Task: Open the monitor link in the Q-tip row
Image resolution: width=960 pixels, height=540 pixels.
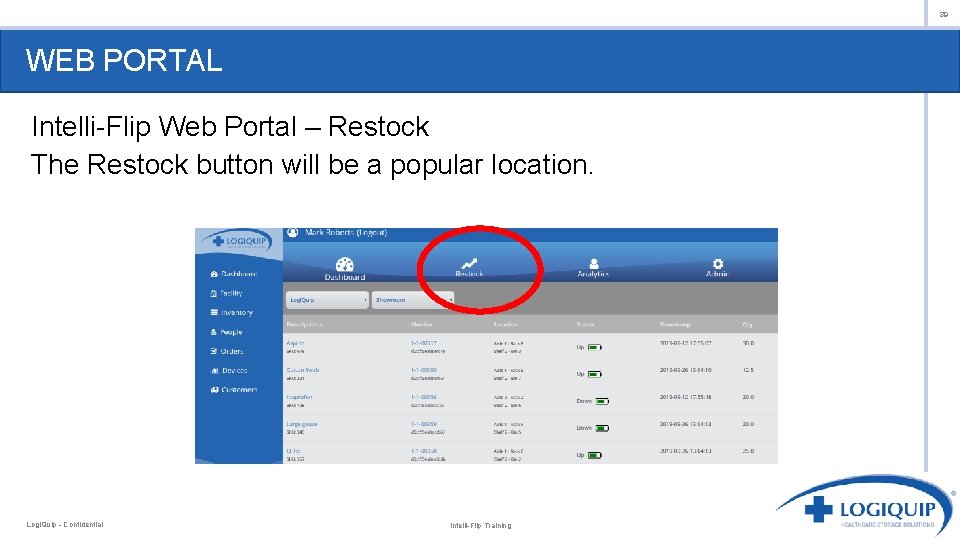Action: point(424,451)
